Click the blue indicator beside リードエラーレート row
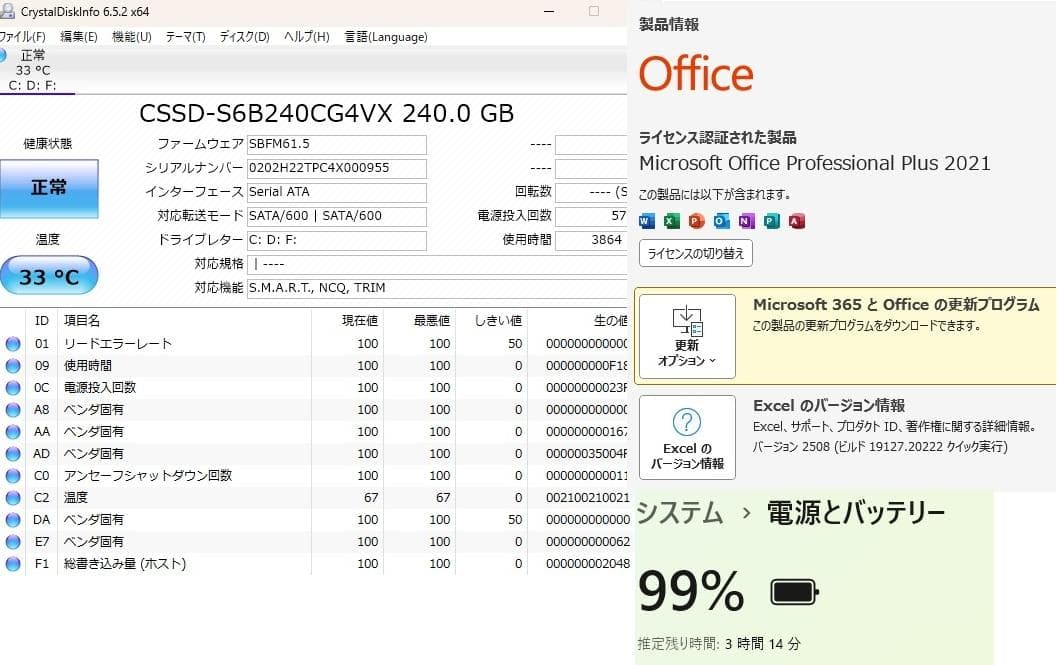 (x=11, y=343)
